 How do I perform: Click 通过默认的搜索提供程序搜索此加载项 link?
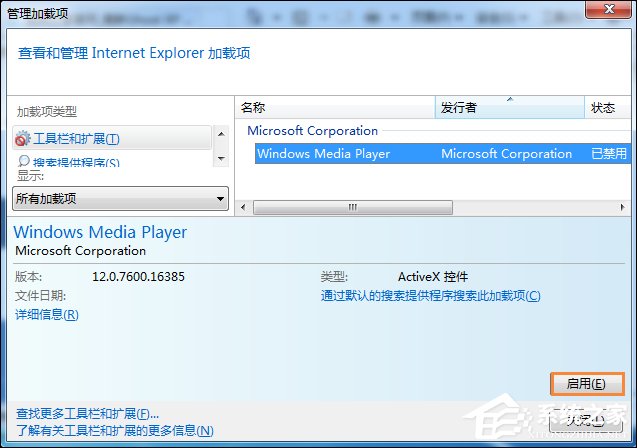pyautogui.click(x=430, y=296)
